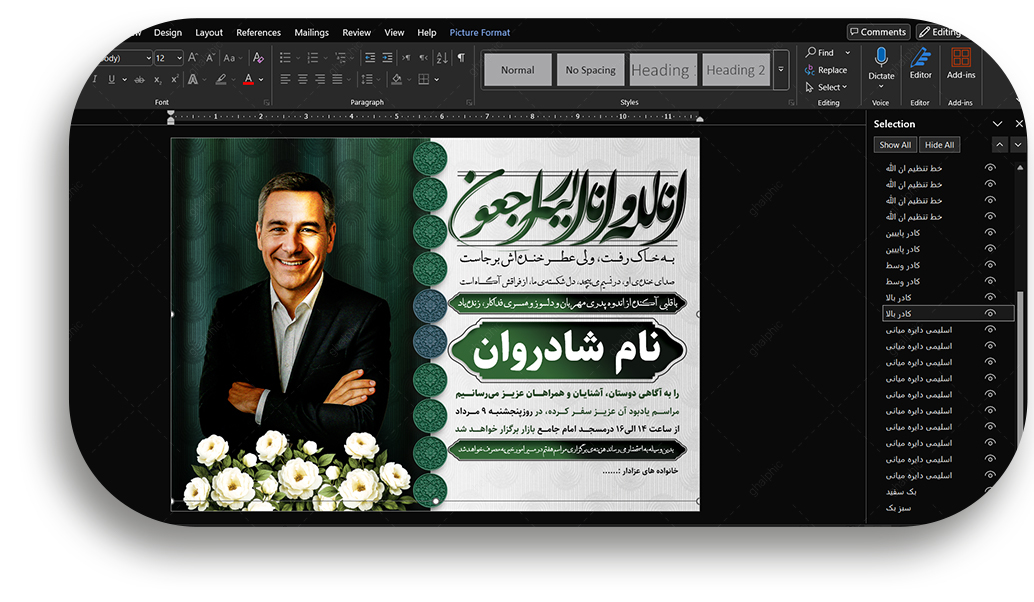Toggle the eye icon of the last اسلیمی دایره میانی item
This screenshot has width=1034, height=602.
click(990, 476)
